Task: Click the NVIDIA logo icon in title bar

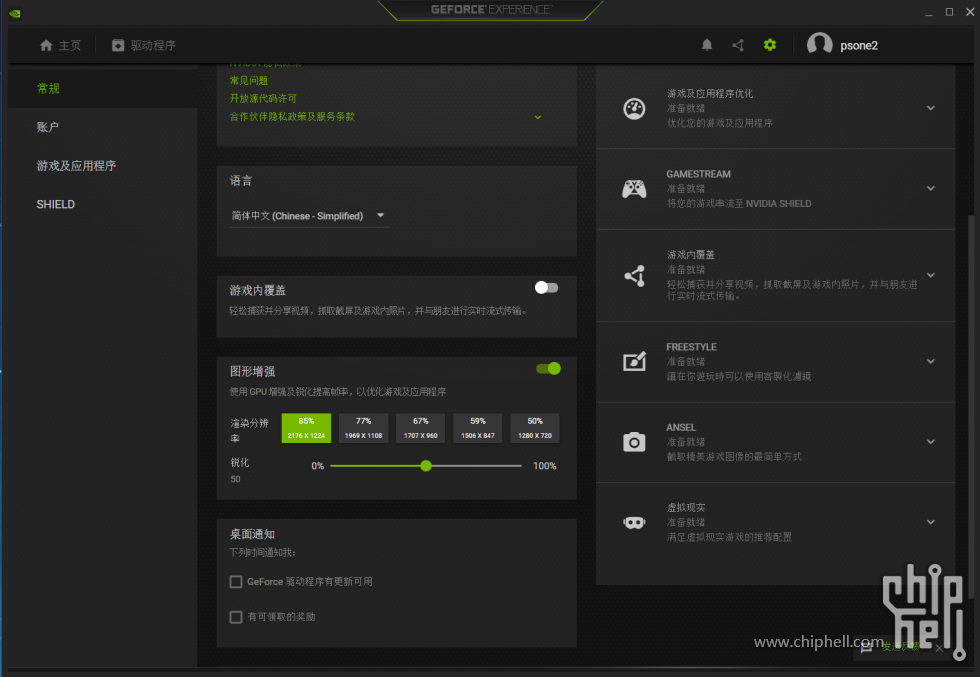Action: tap(14, 13)
